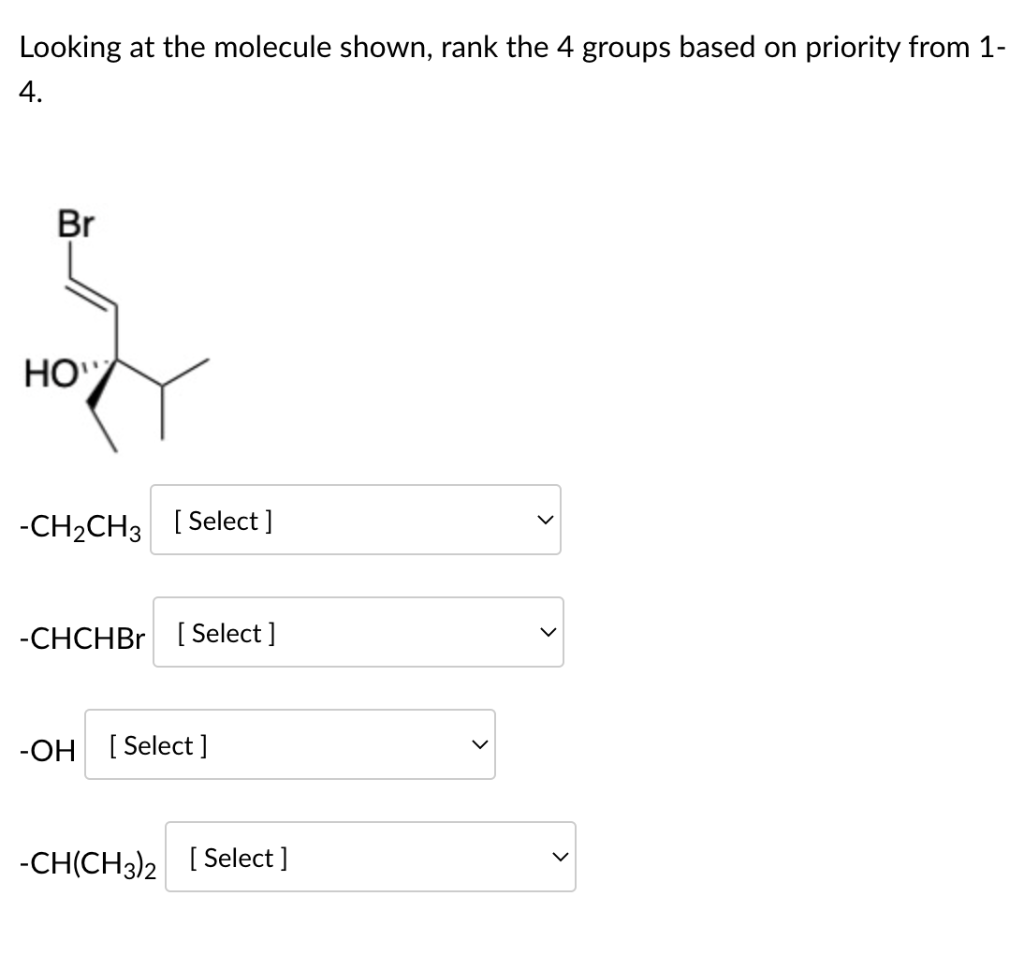Click the -CH2CH3 group label text

click(80, 526)
